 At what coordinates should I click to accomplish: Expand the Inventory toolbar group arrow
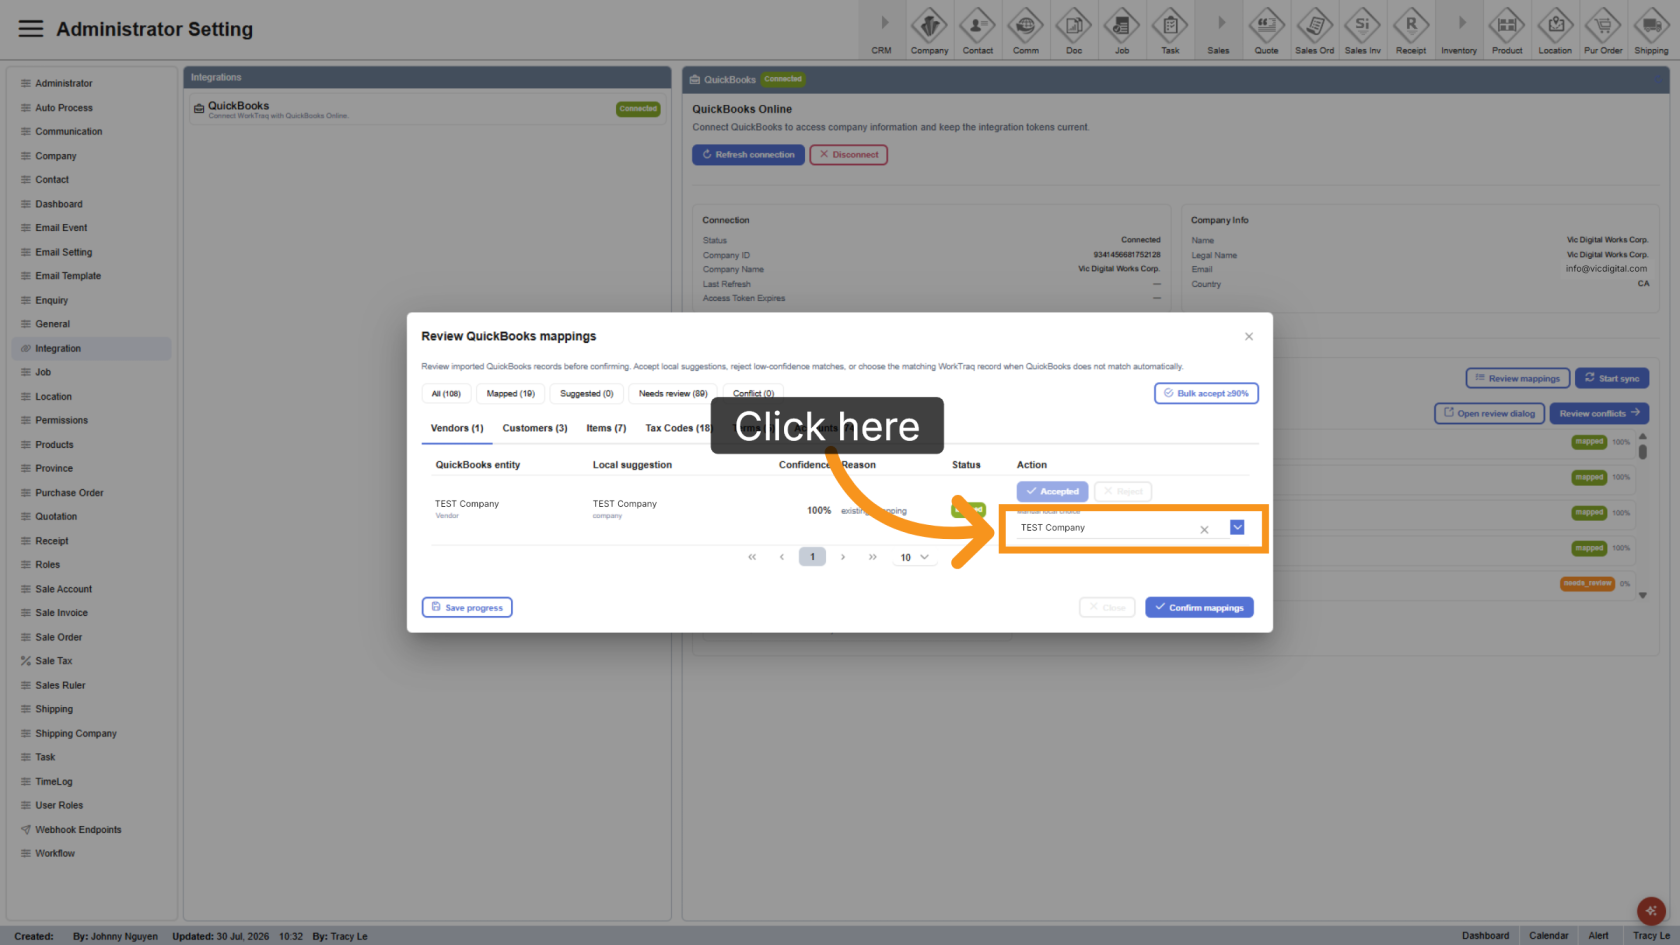(1462, 23)
